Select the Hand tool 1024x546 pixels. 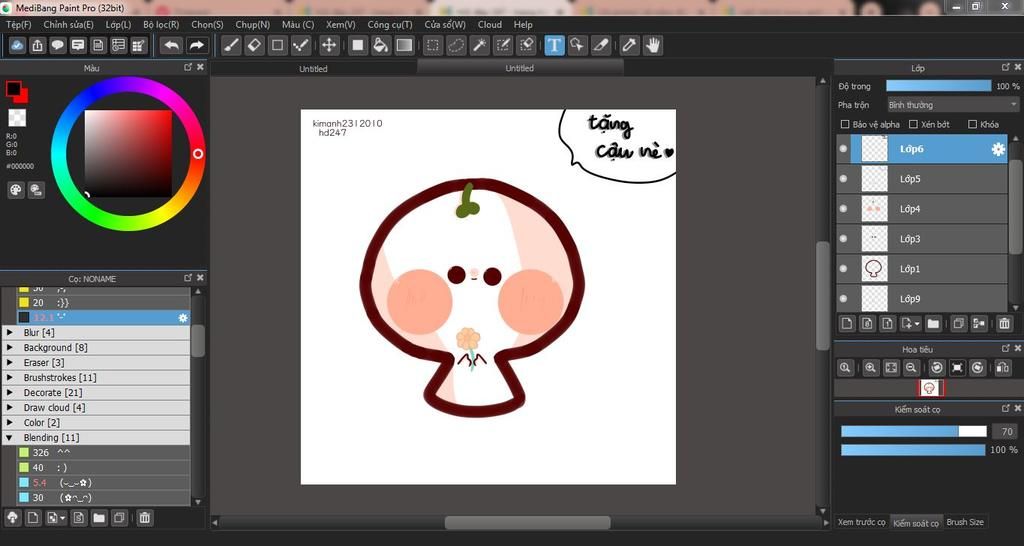pyautogui.click(x=652, y=45)
